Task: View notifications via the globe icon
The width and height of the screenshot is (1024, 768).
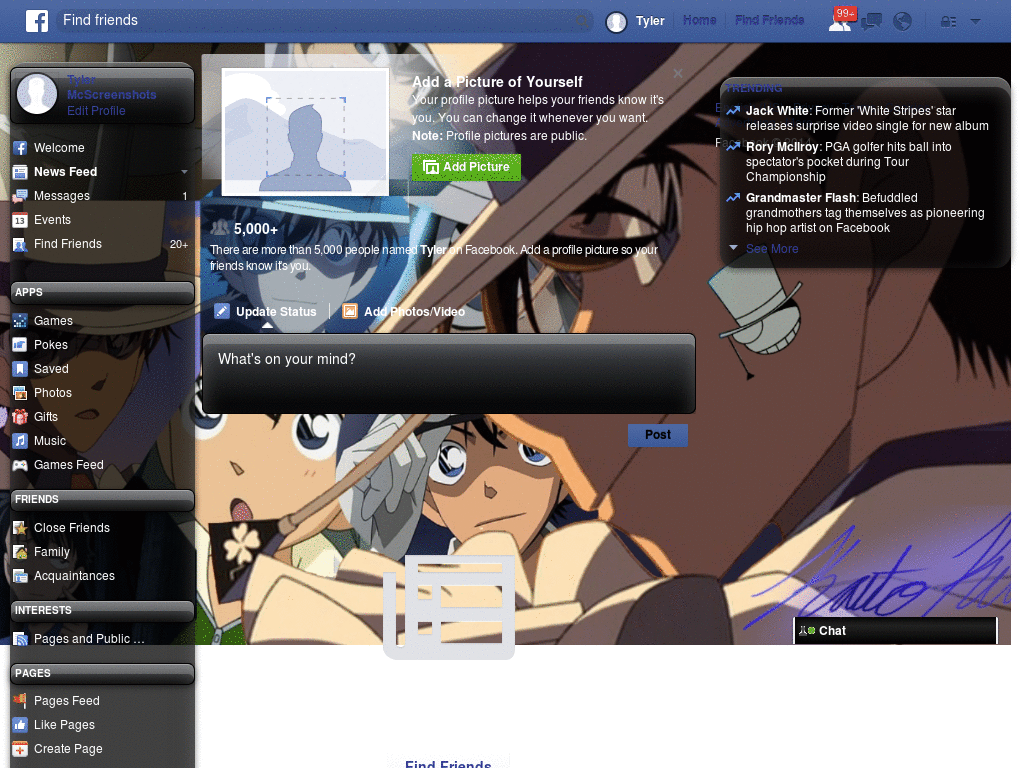Action: coord(902,21)
